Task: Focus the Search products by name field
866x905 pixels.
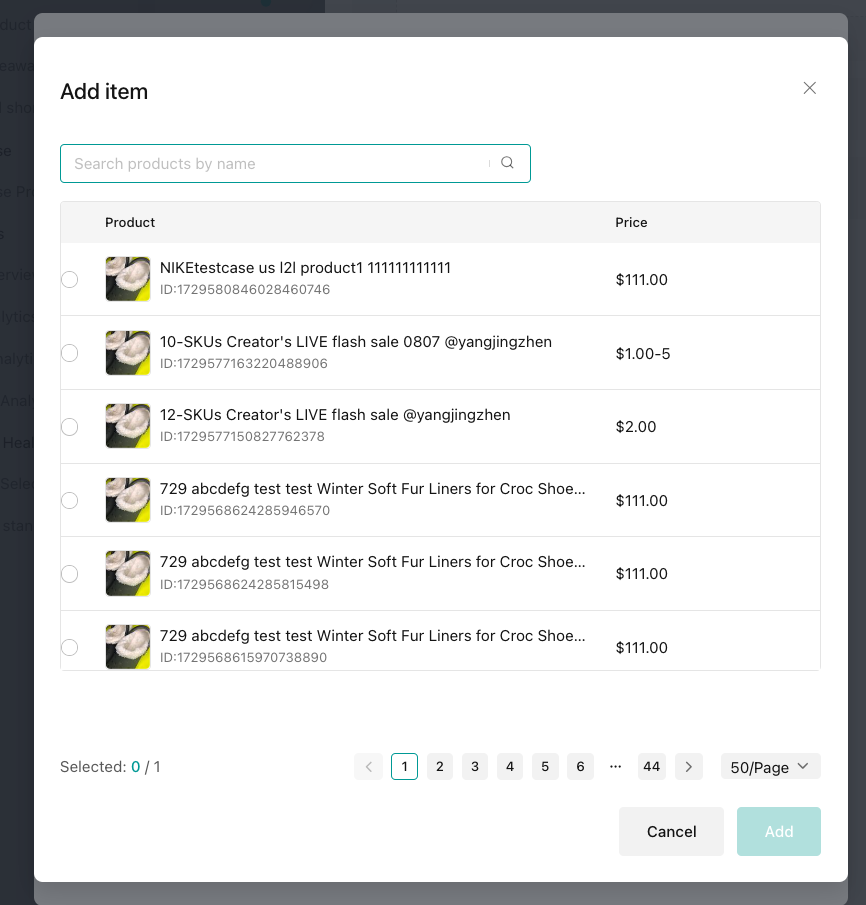Action: point(275,164)
